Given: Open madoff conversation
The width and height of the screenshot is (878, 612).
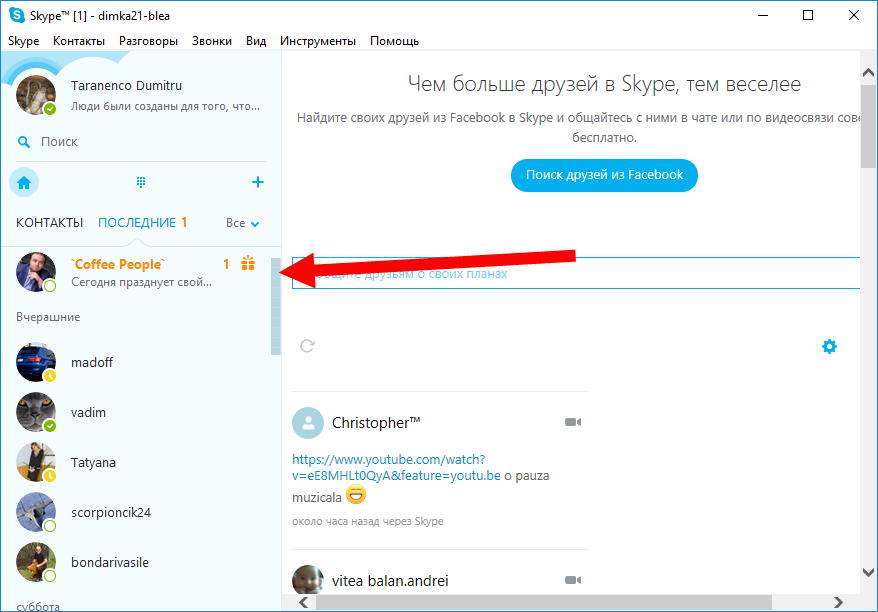Looking at the screenshot, I should [136, 362].
